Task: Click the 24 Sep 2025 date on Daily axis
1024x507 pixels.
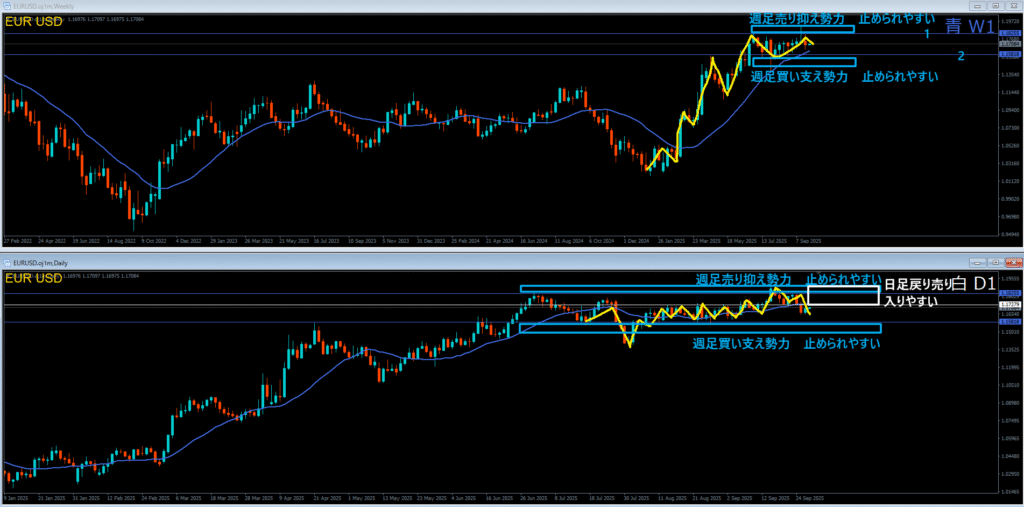Action: coord(810,498)
